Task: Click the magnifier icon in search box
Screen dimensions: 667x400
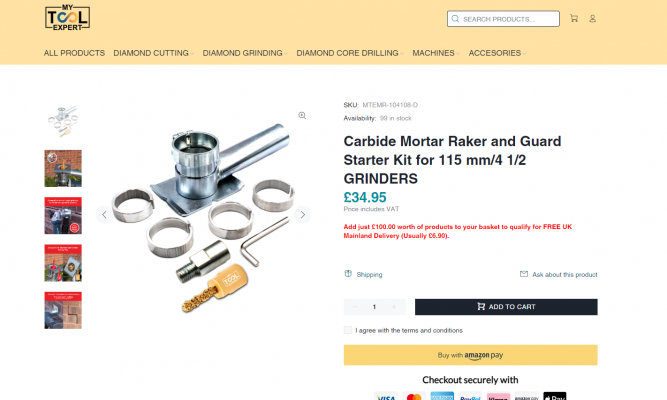Action: 455,19
